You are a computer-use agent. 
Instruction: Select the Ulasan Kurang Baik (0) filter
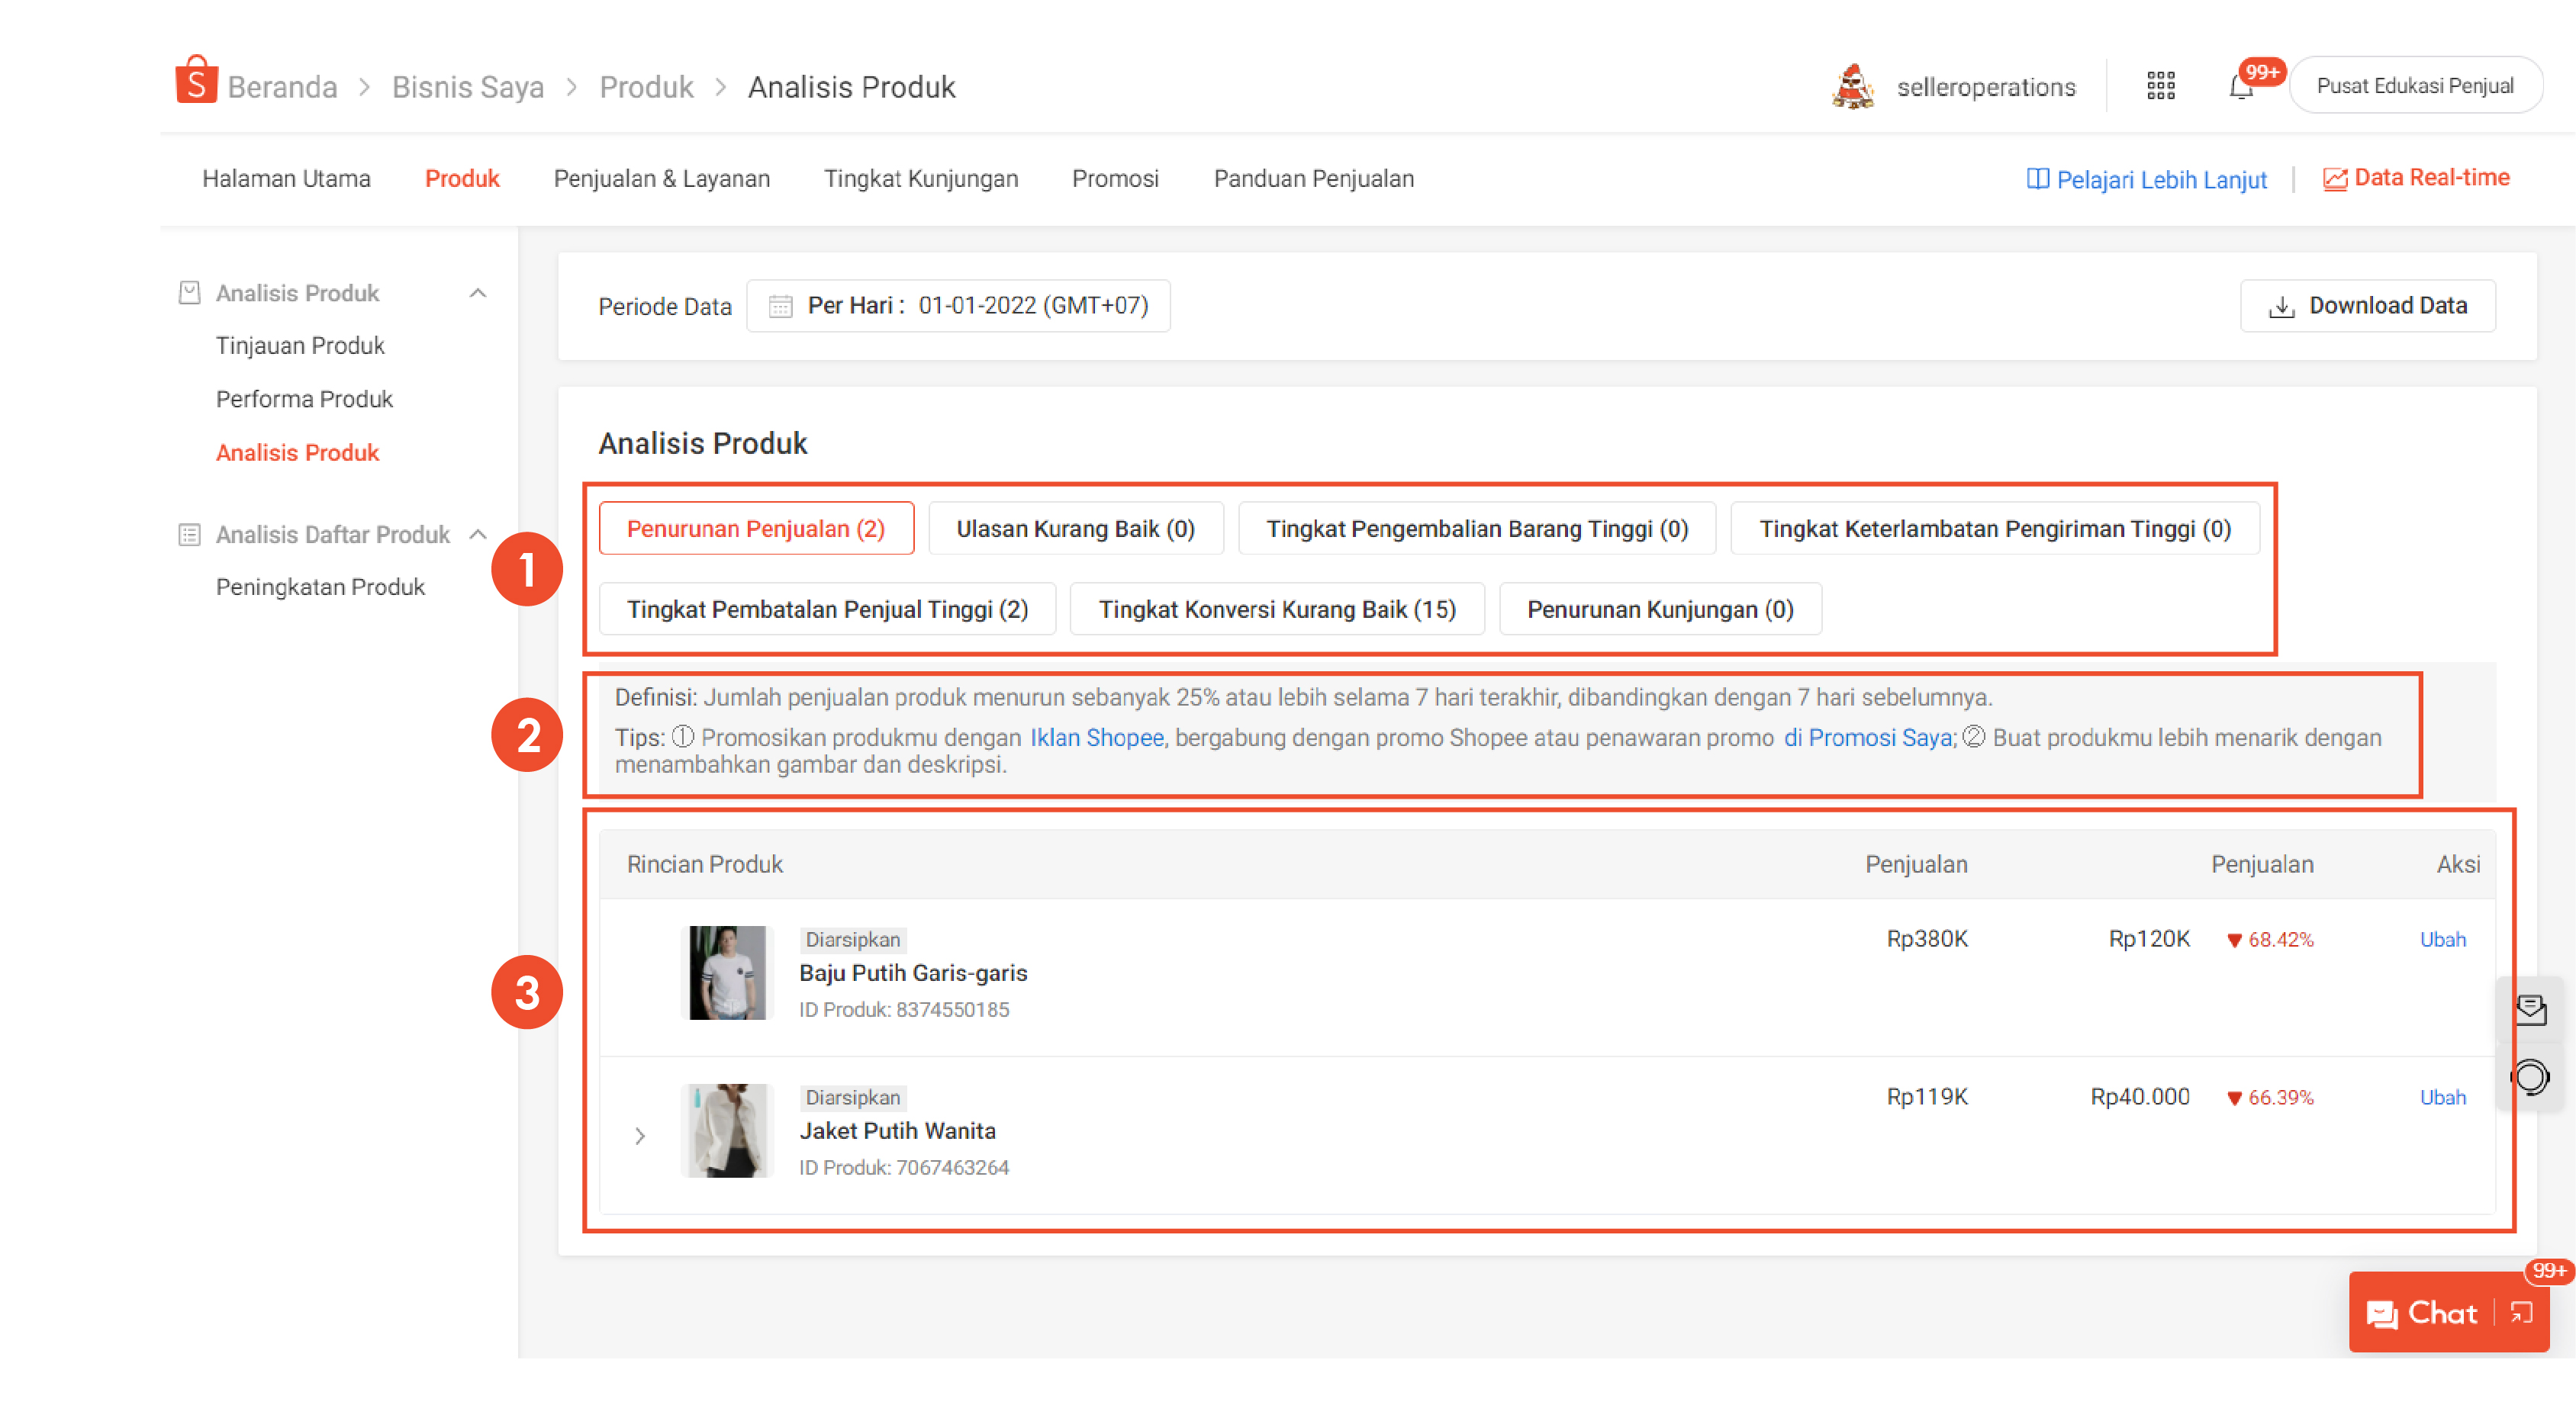point(1075,528)
